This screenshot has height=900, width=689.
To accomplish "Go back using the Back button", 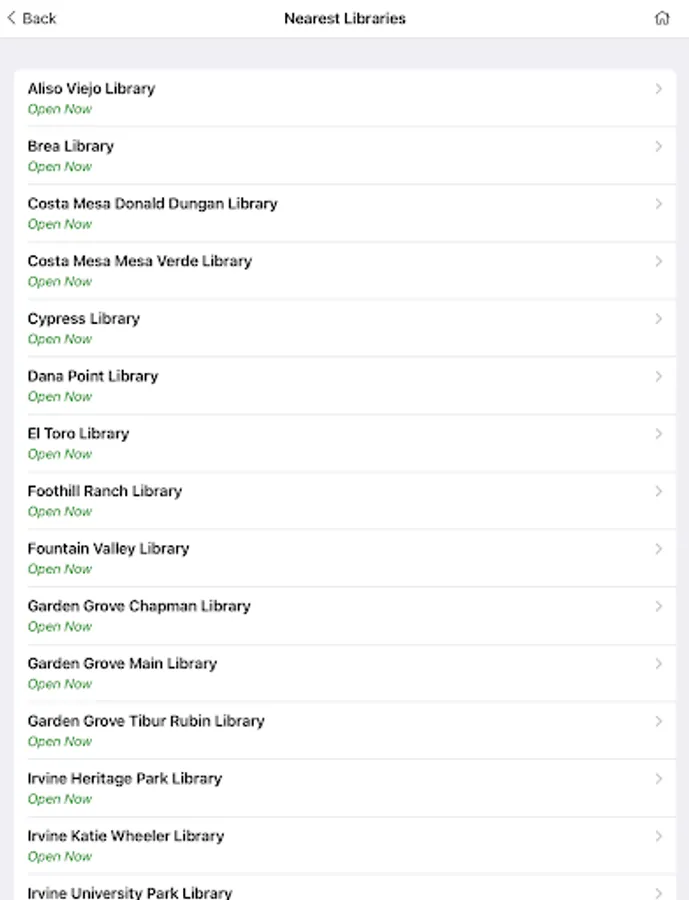I will point(32,18).
